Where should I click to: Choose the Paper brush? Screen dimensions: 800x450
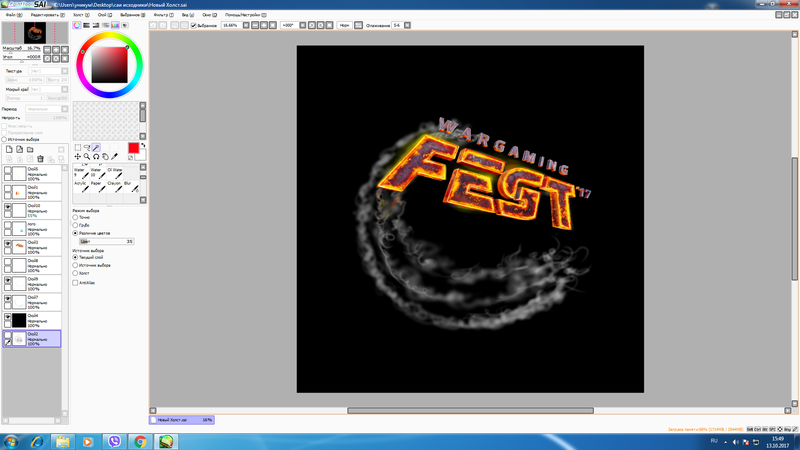point(97,186)
